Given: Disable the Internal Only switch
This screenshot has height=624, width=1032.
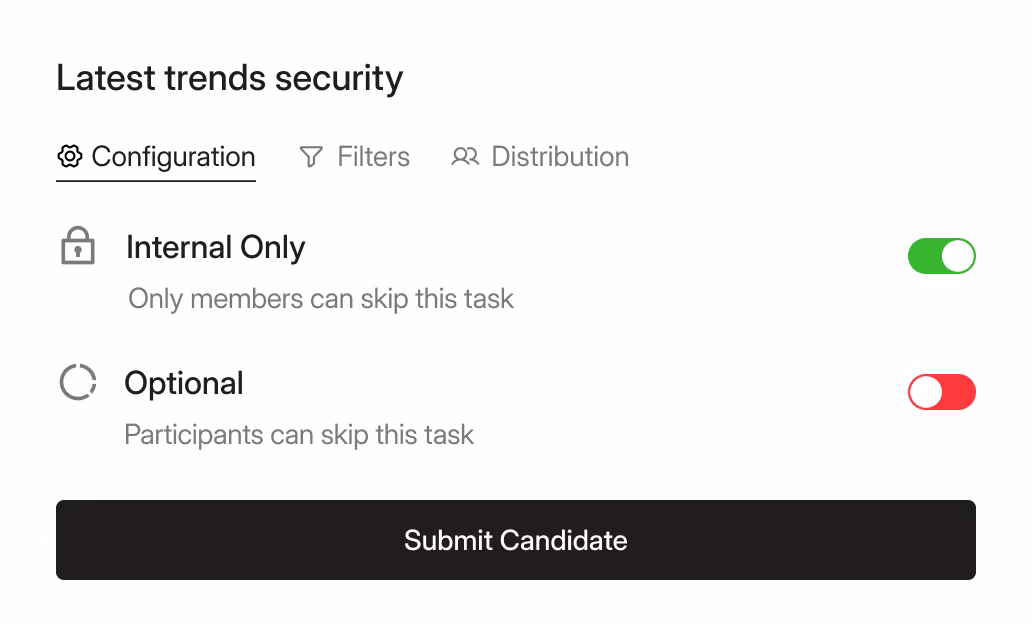Looking at the screenshot, I should click(941, 256).
